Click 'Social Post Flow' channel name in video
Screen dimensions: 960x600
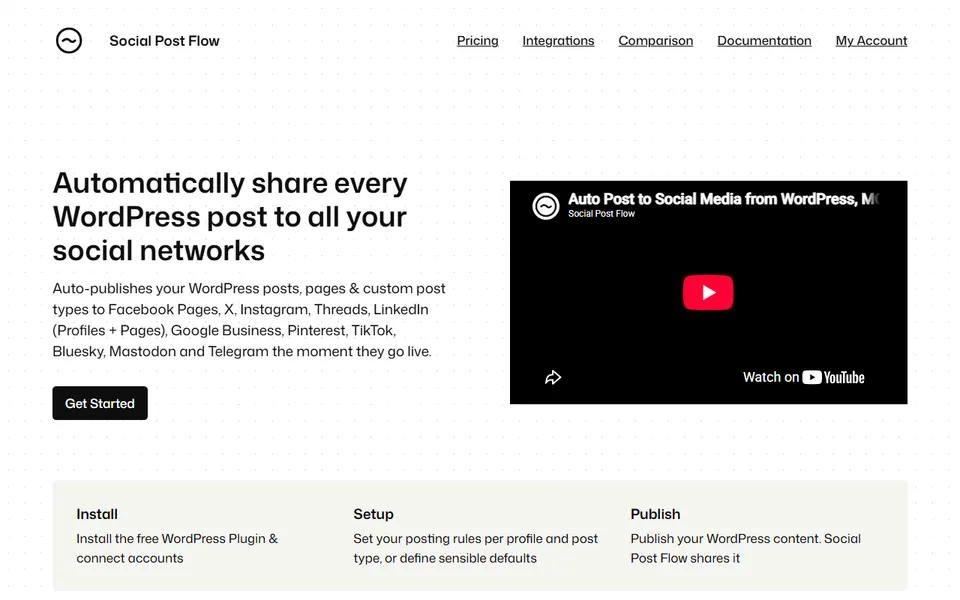pos(601,214)
